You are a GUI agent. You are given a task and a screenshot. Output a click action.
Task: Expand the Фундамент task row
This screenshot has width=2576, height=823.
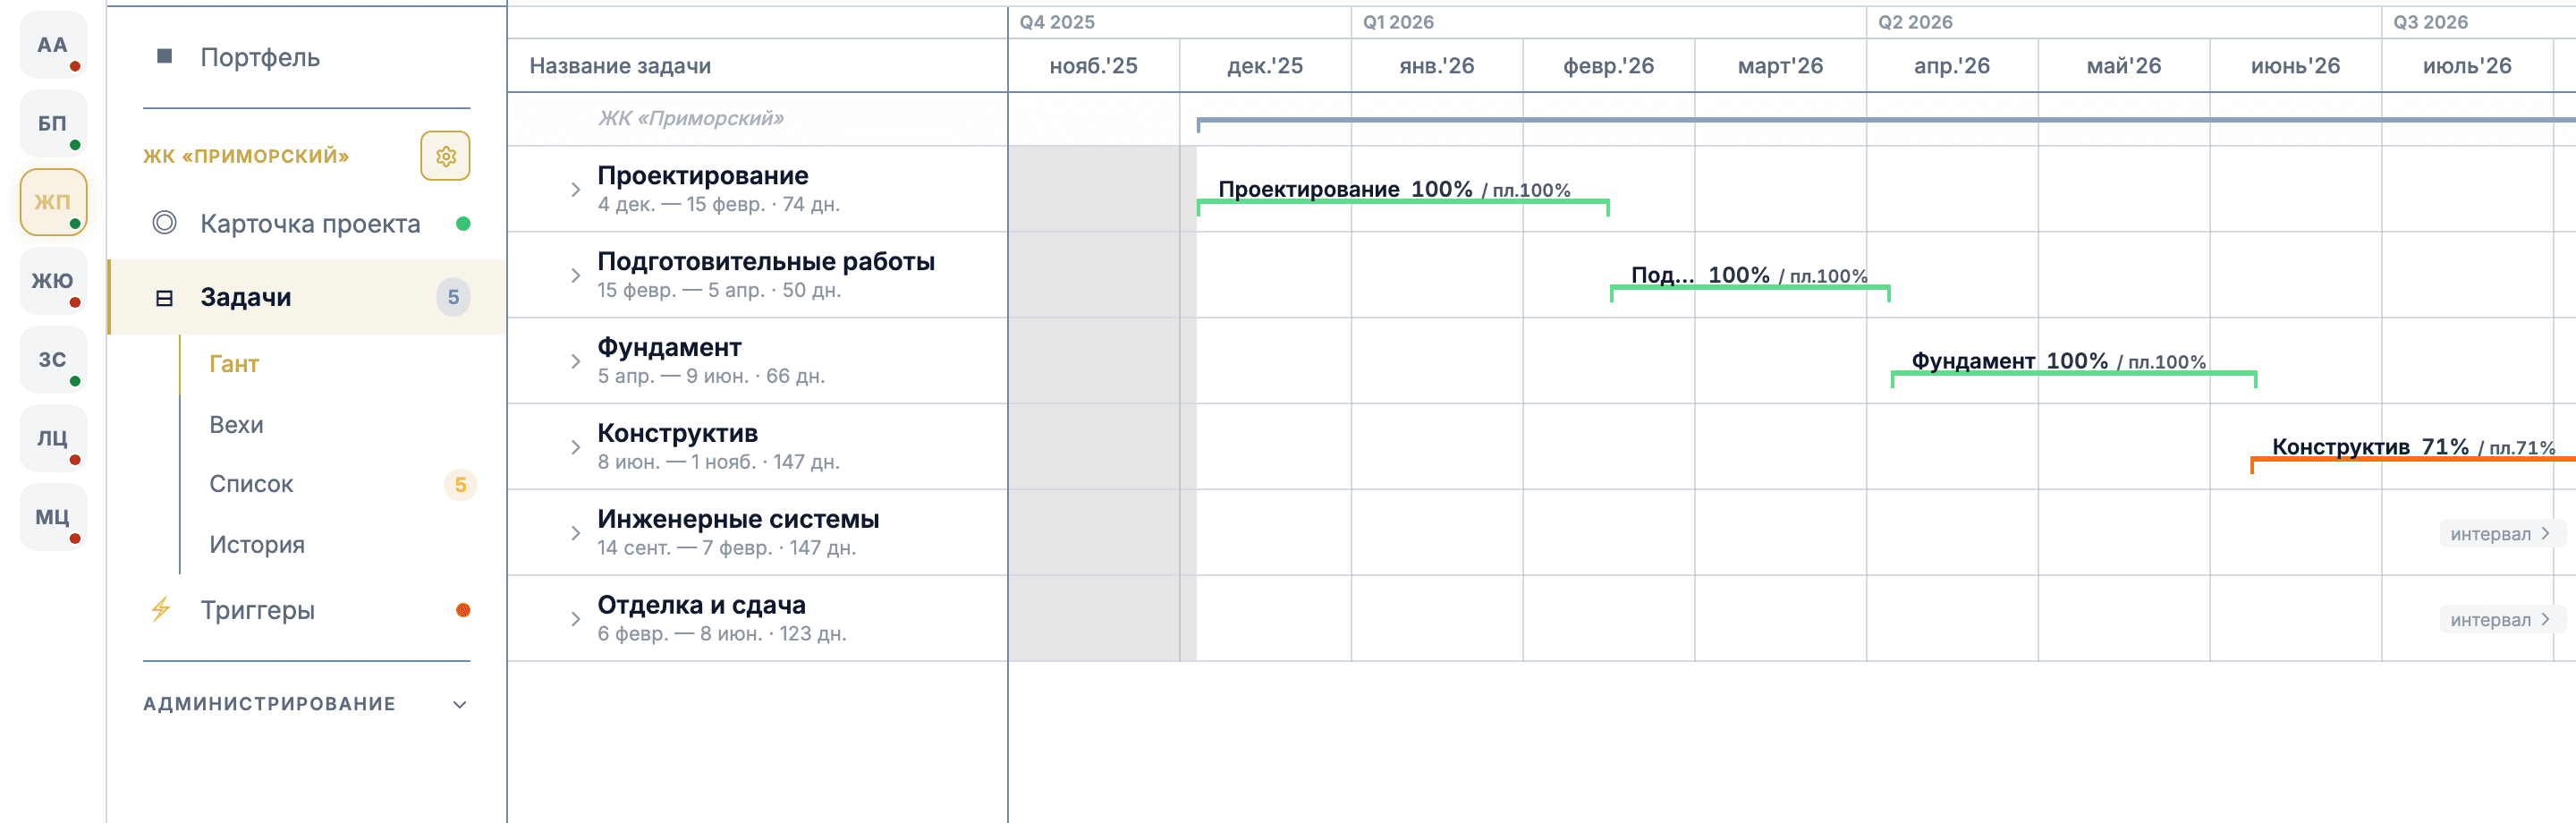pyautogui.click(x=575, y=361)
